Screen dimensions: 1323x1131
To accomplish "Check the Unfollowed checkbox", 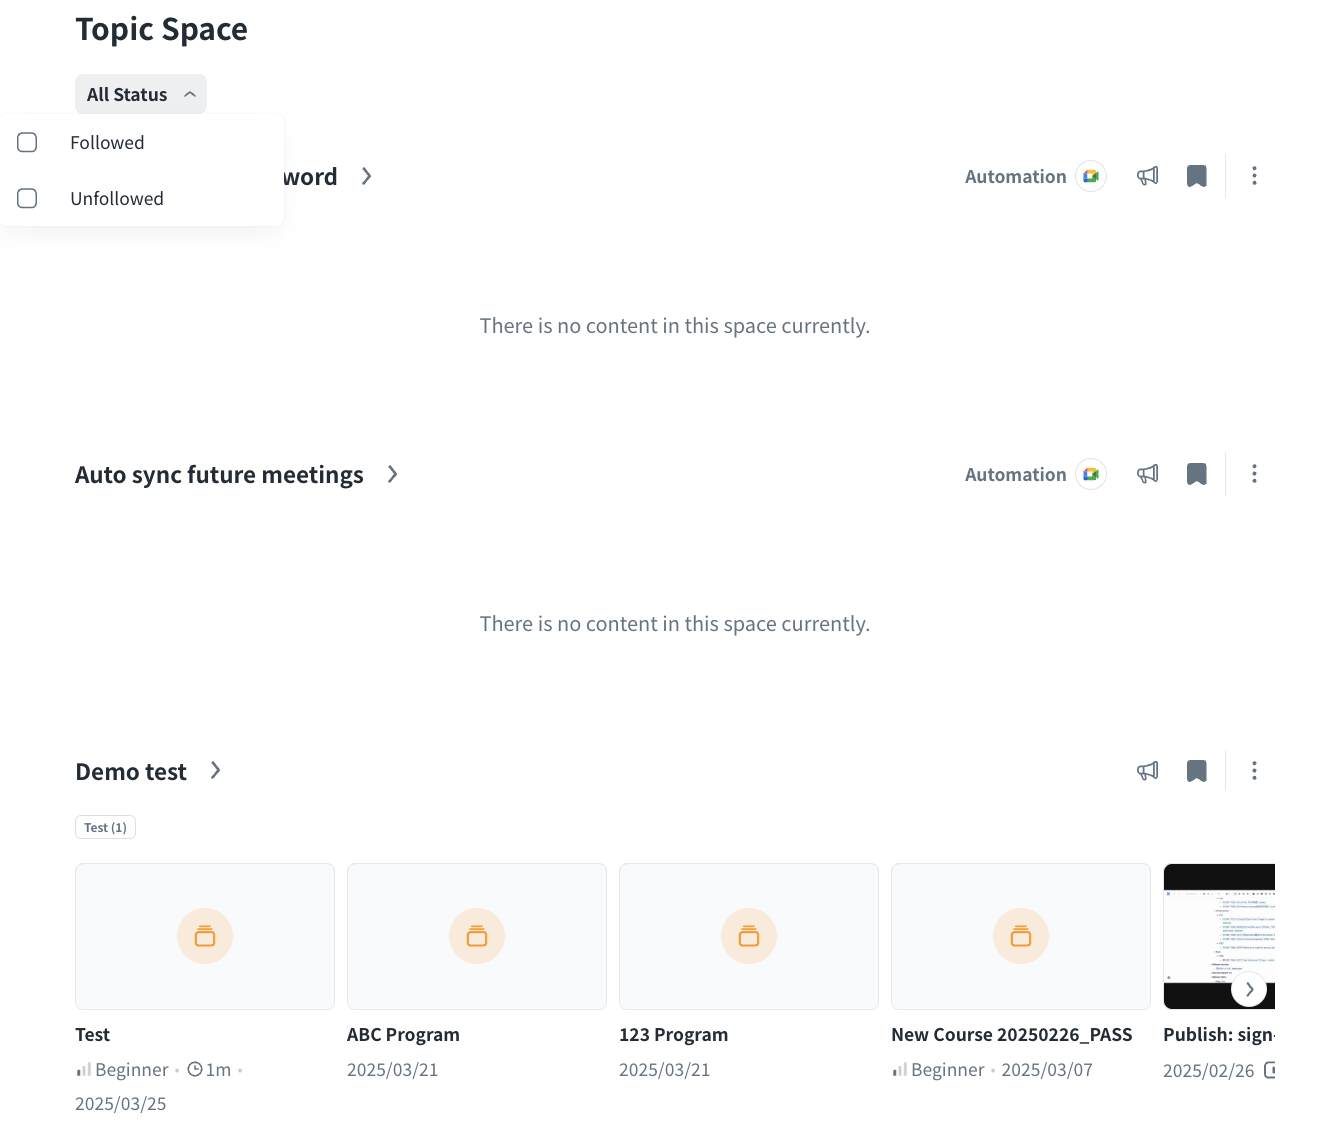I will [27, 199].
